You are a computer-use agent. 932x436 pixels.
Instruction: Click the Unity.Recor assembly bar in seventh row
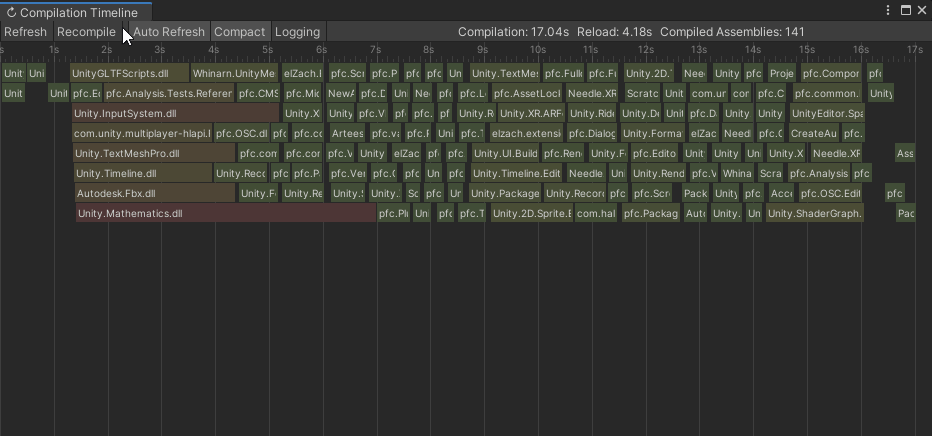575,194
